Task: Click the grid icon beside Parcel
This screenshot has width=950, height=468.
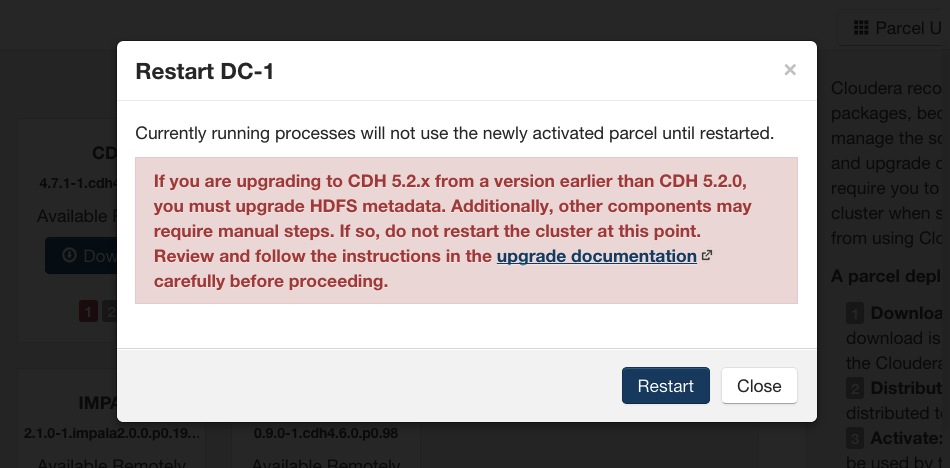Action: coord(861,28)
